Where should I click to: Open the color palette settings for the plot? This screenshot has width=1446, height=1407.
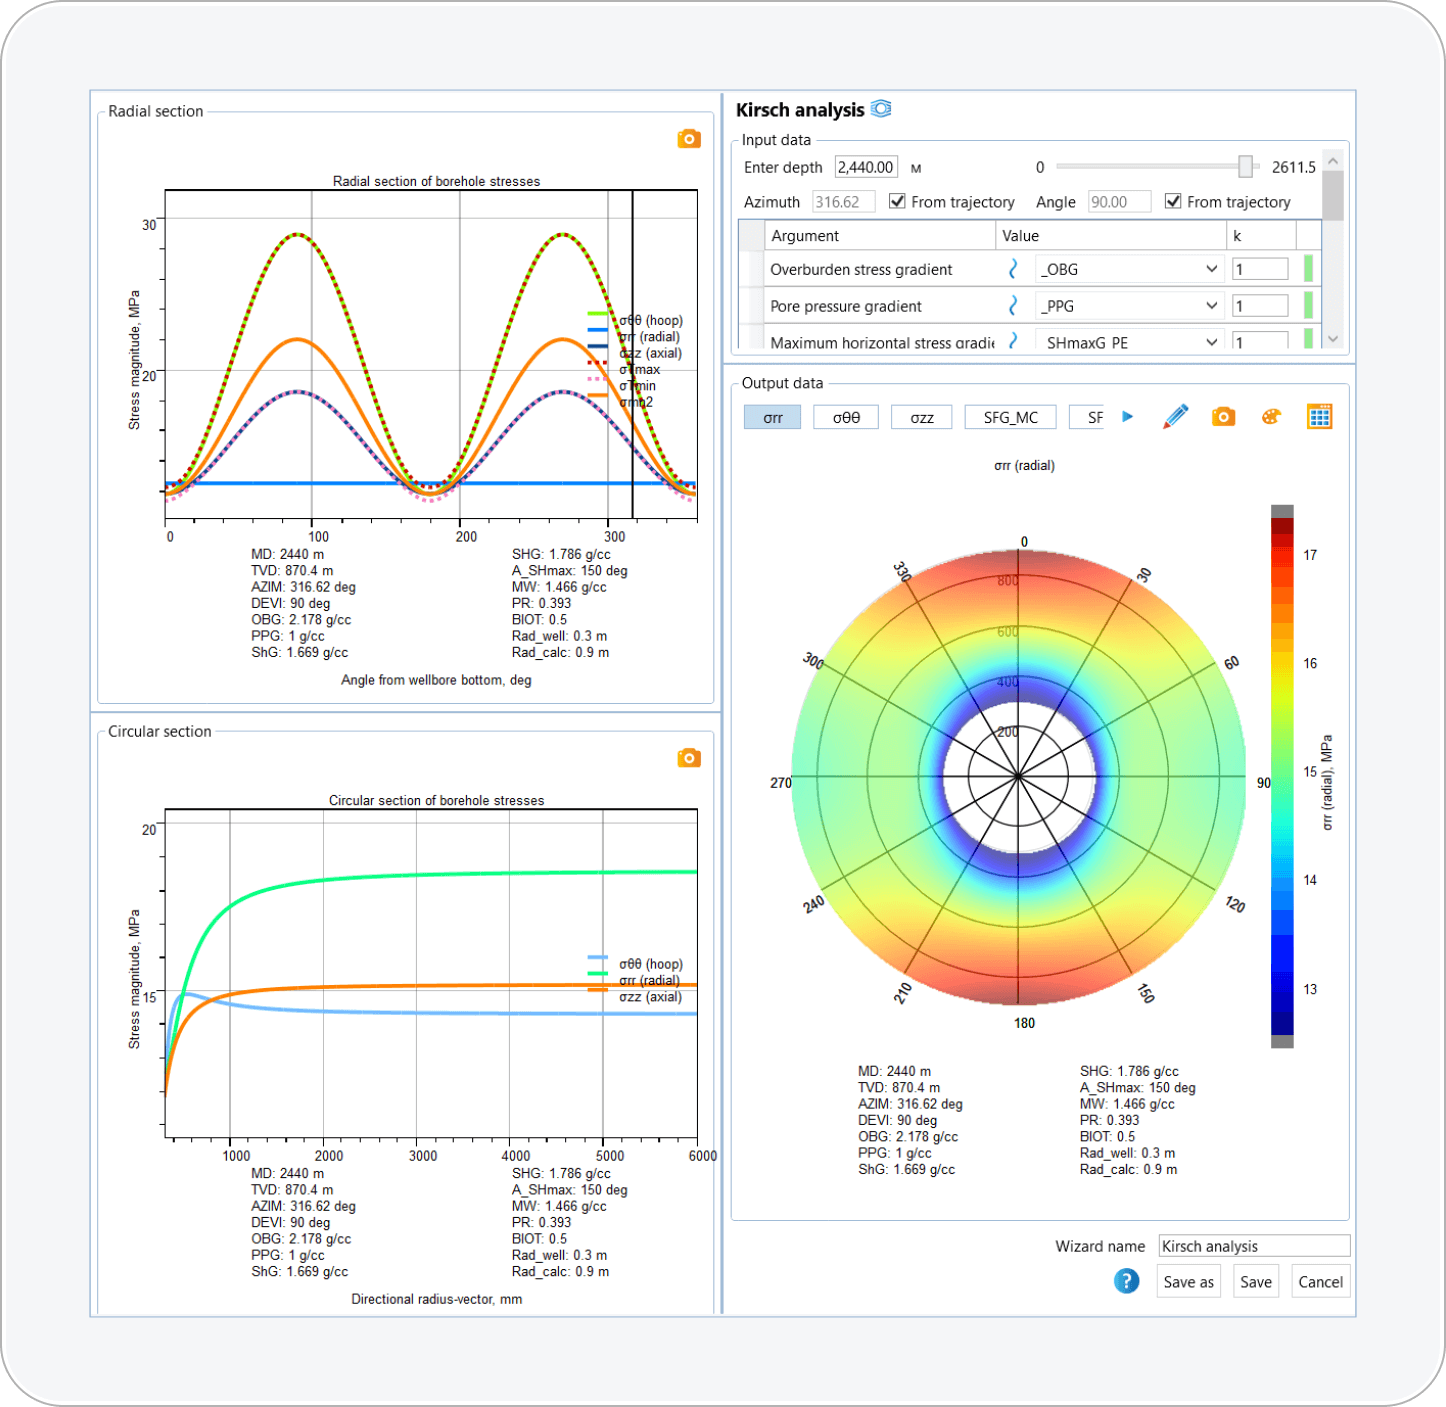[1270, 417]
